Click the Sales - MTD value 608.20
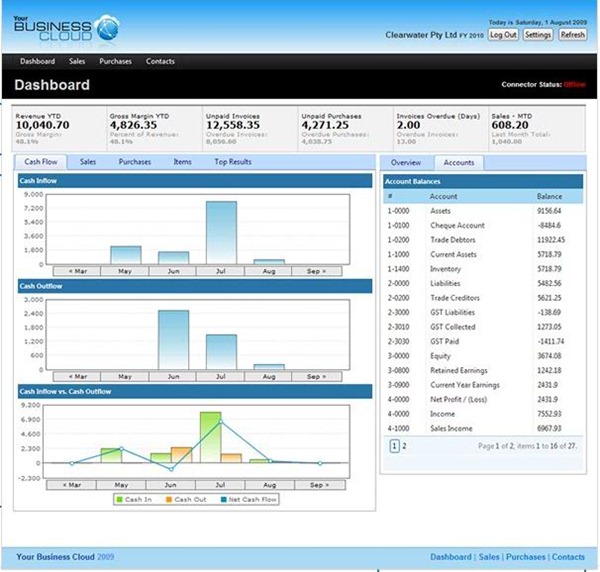The width and height of the screenshot is (600, 572). pos(510,125)
